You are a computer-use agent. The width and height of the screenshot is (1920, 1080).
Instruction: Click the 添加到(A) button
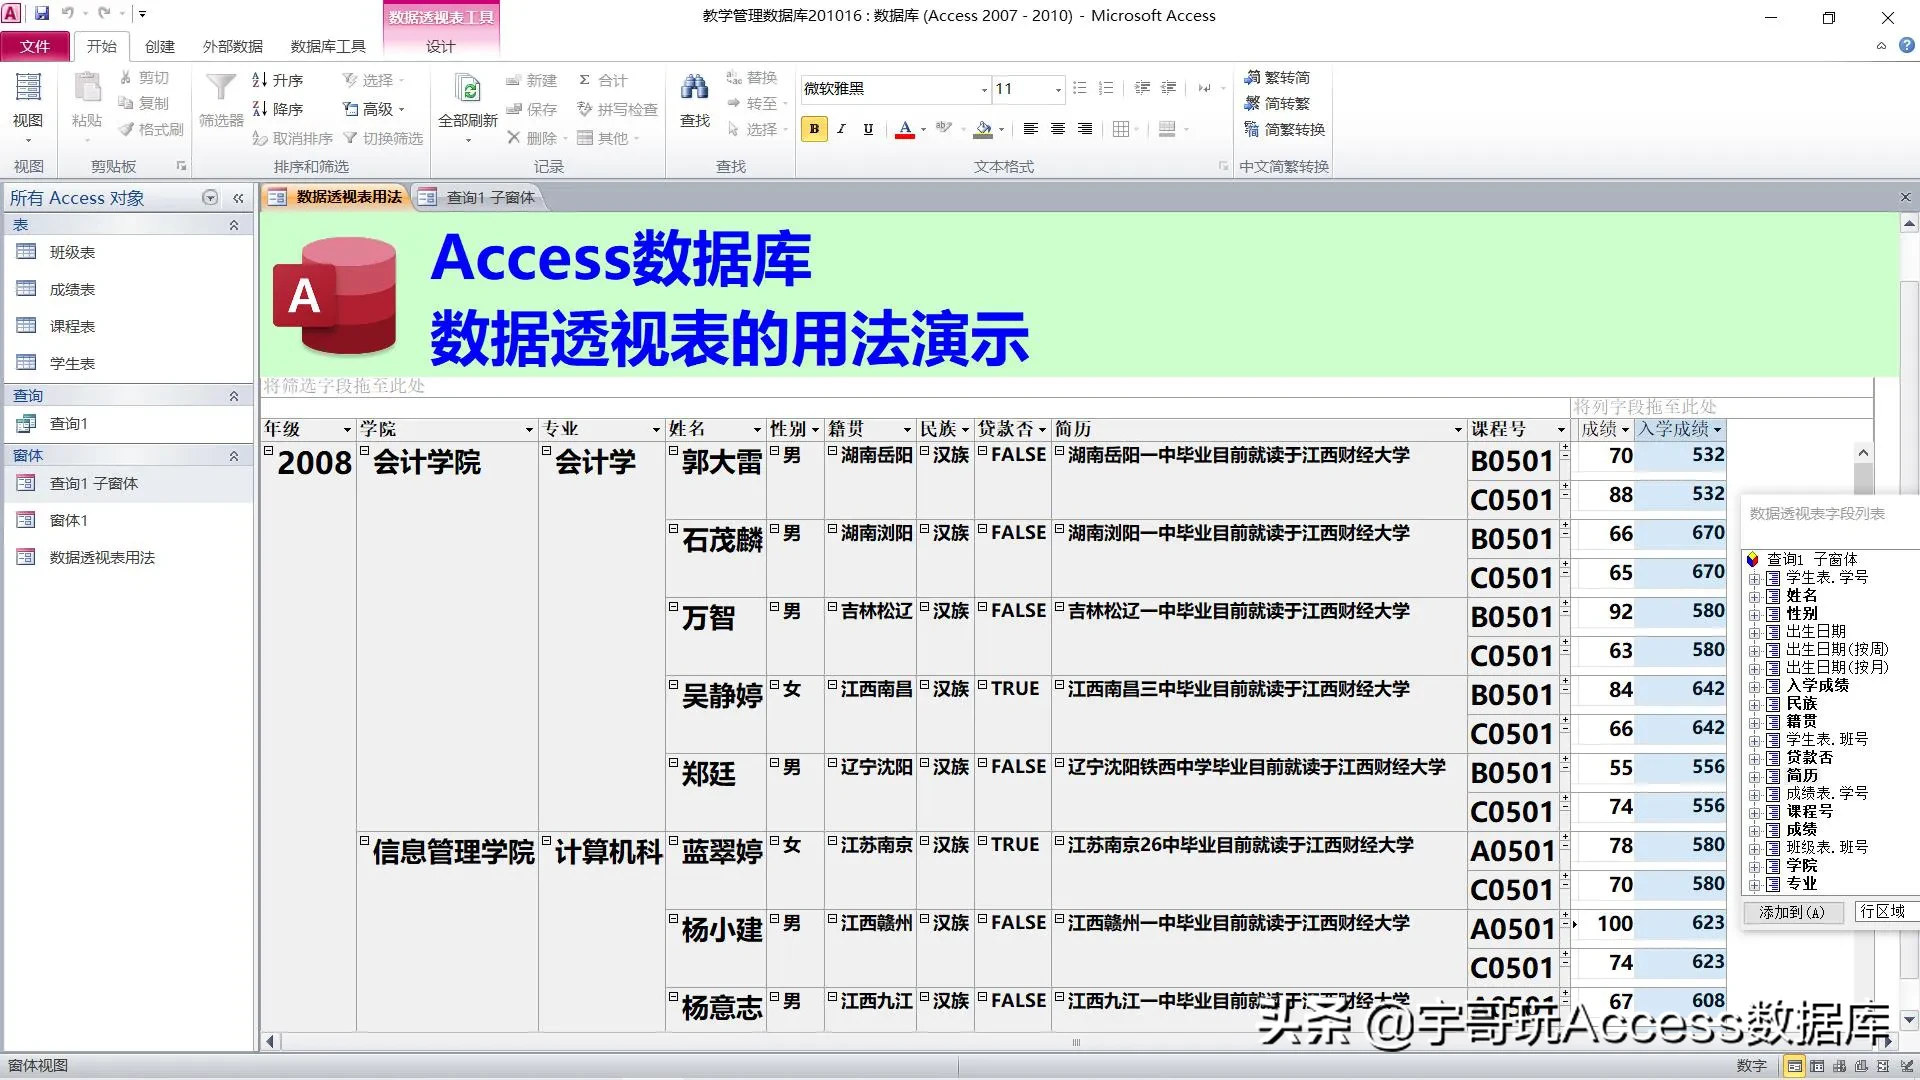point(1792,912)
